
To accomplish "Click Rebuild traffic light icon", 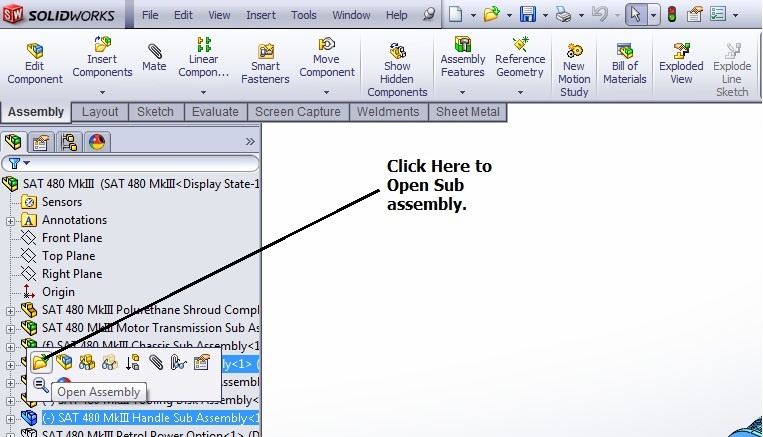I will [x=672, y=15].
